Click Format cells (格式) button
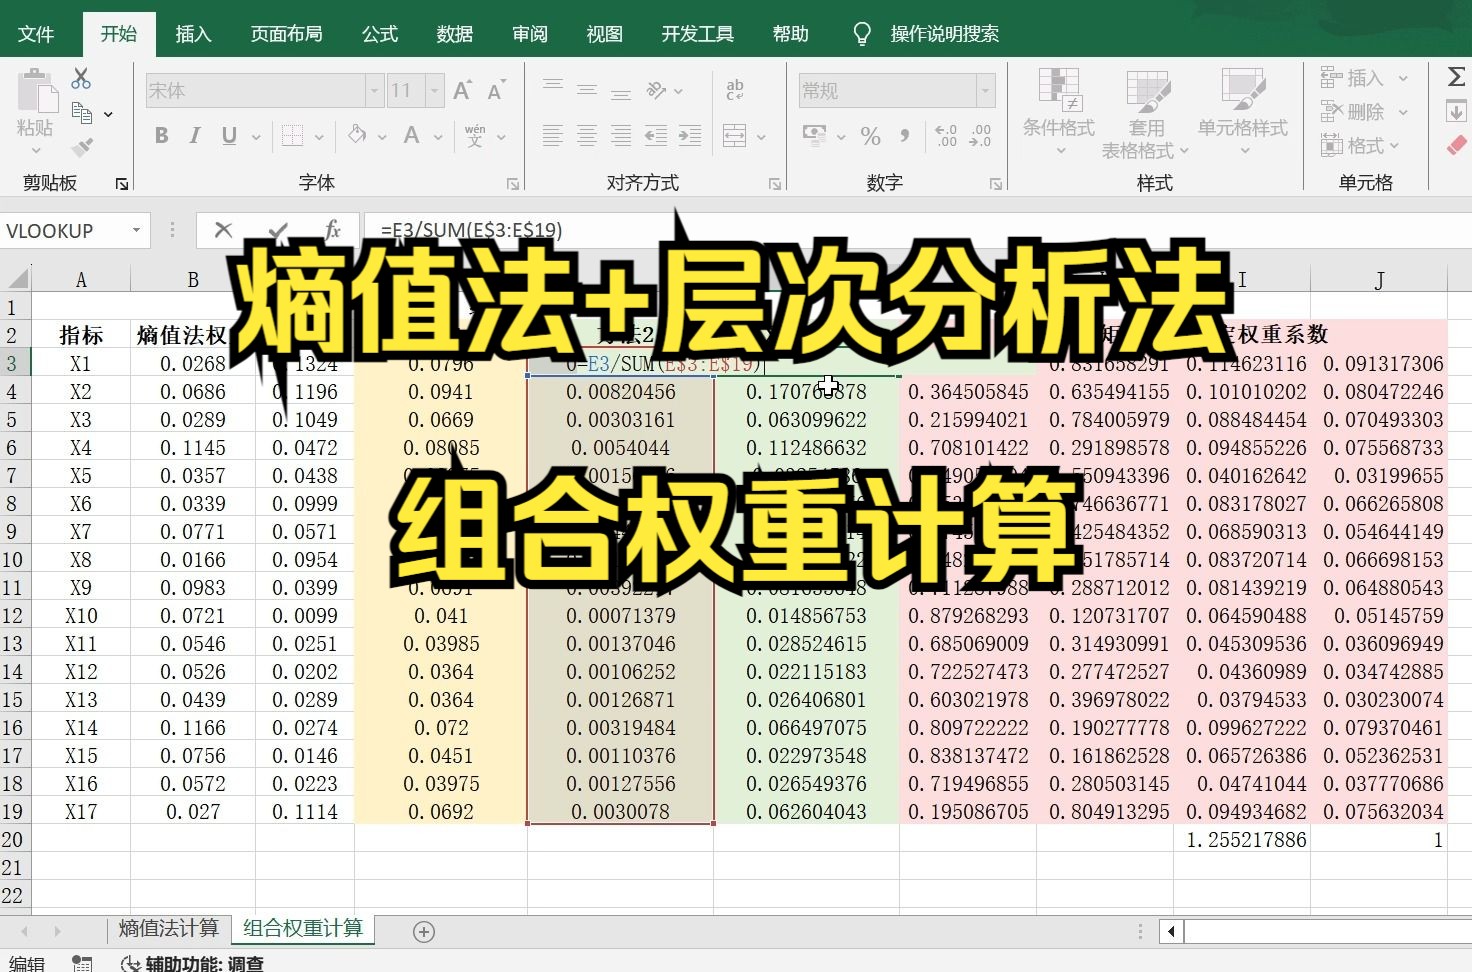1472x972 pixels. 1360,146
